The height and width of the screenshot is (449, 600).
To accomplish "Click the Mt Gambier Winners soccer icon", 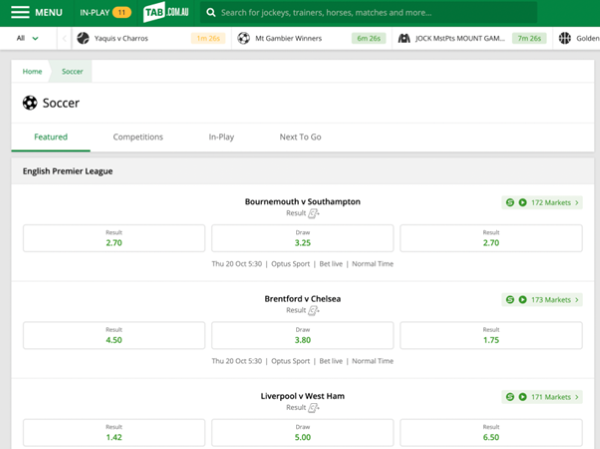I will 244,38.
